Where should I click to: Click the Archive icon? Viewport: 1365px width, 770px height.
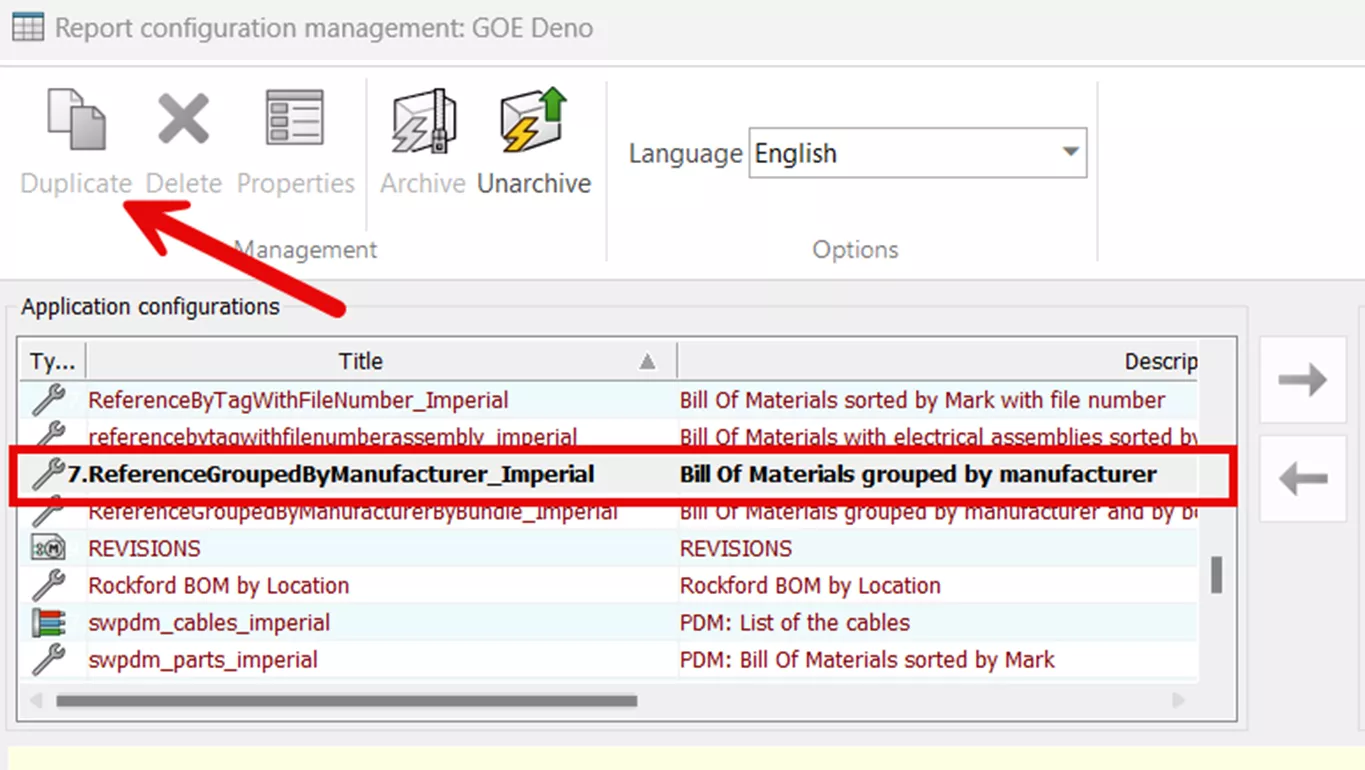pyautogui.click(x=423, y=122)
